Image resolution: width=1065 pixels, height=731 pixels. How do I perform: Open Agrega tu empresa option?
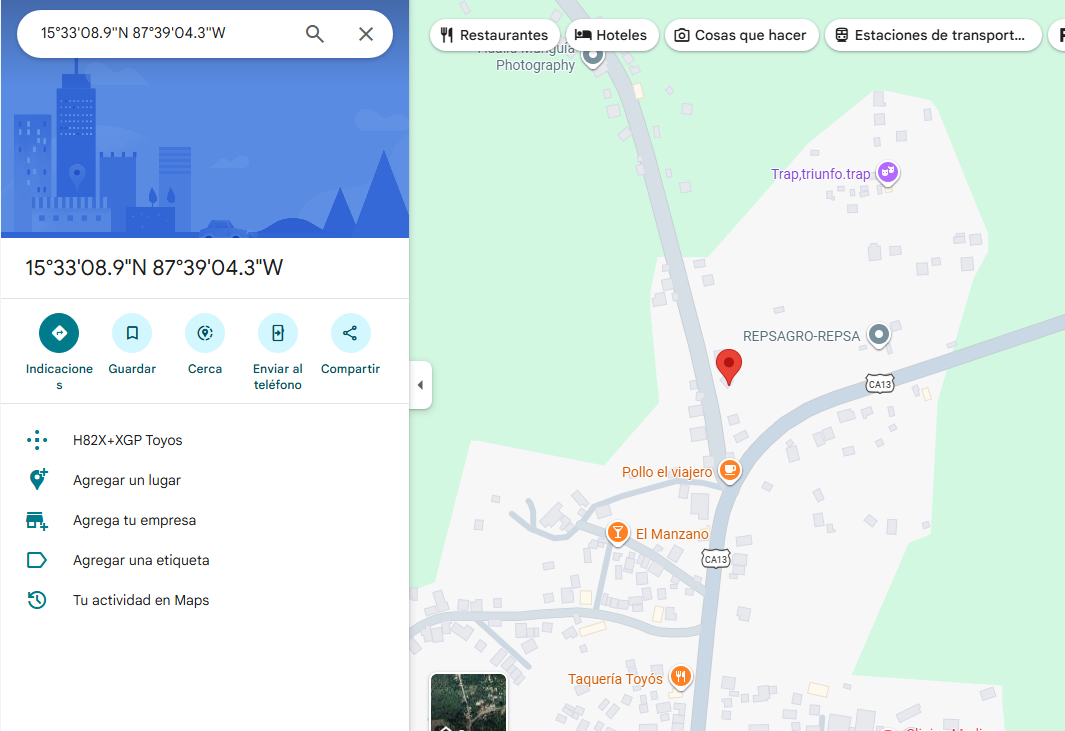point(134,520)
